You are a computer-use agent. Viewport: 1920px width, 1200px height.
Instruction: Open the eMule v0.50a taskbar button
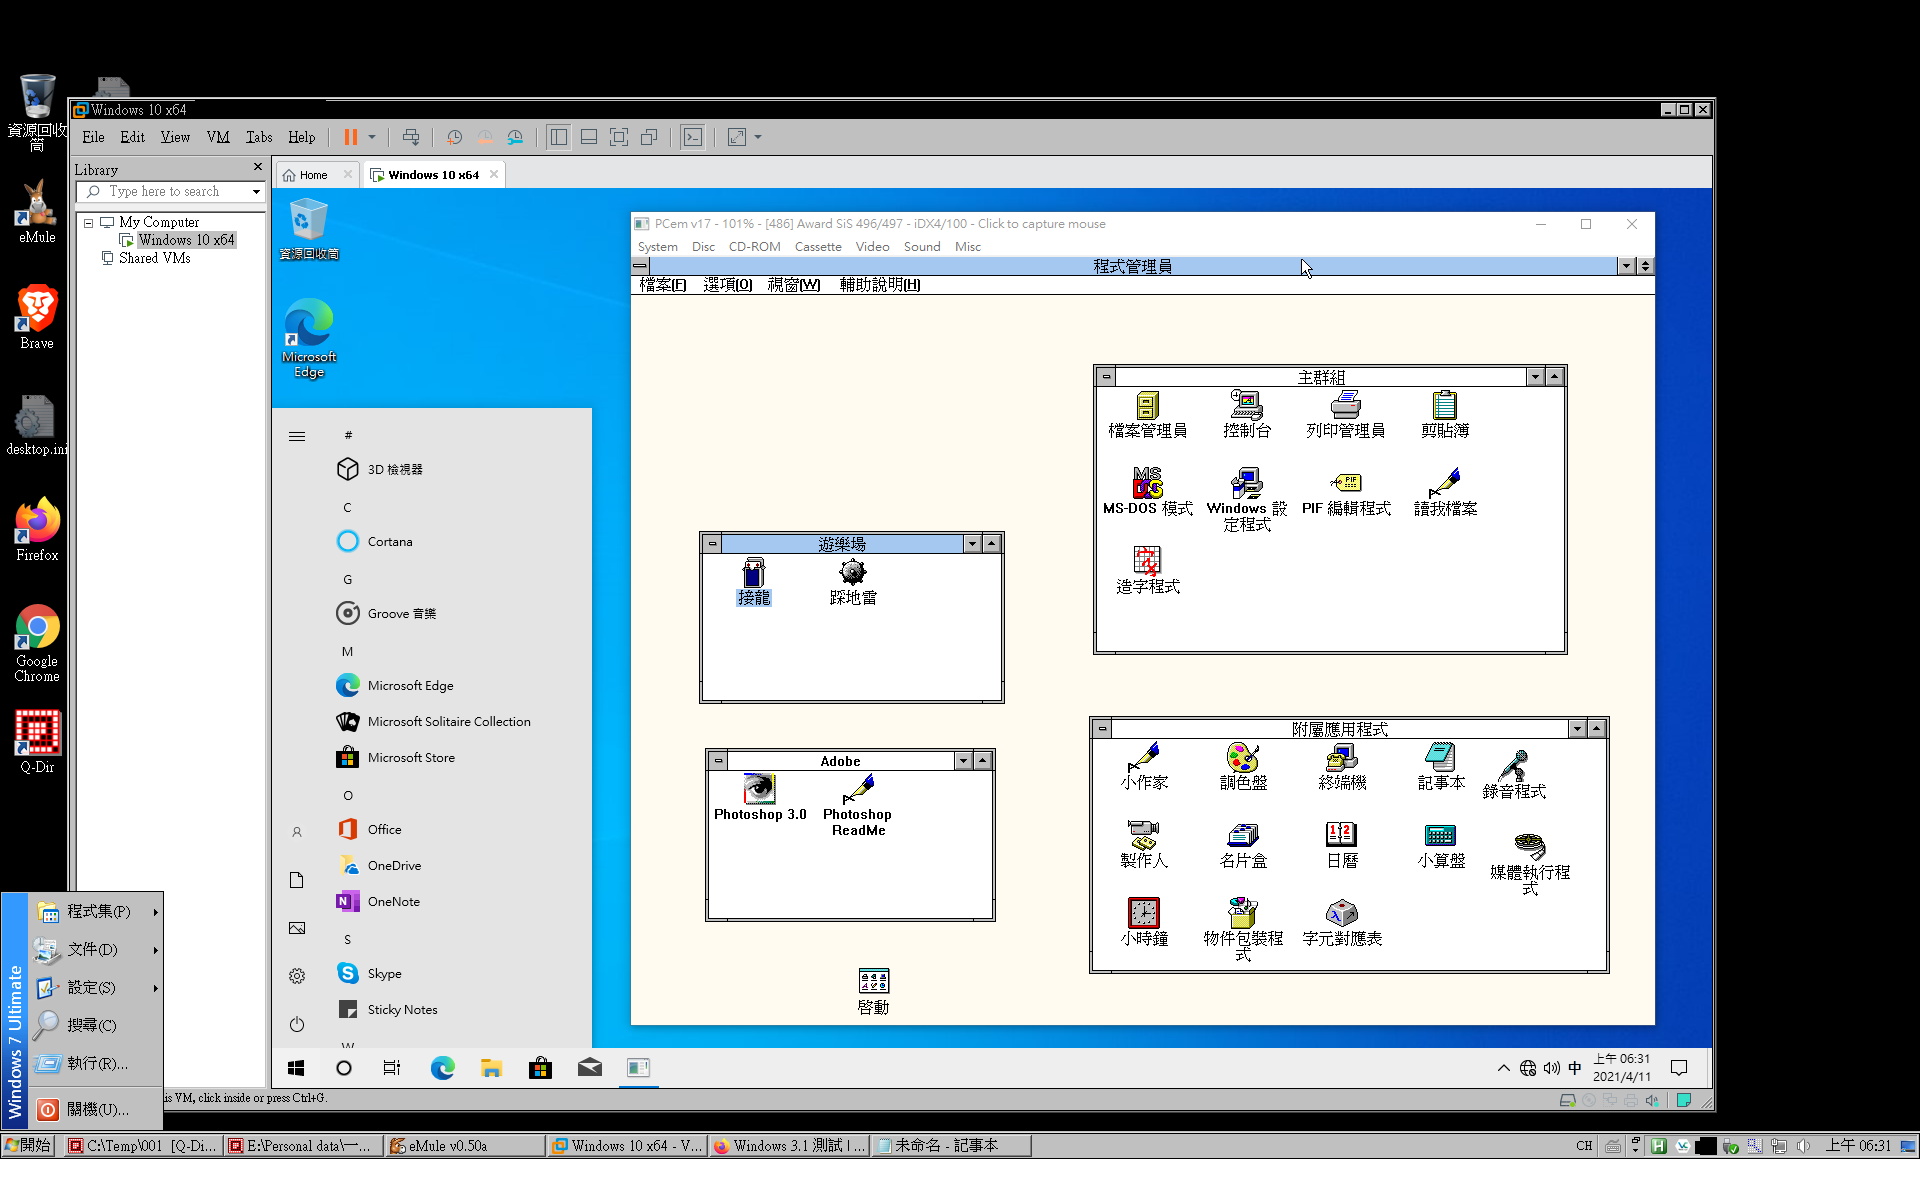point(464,1146)
